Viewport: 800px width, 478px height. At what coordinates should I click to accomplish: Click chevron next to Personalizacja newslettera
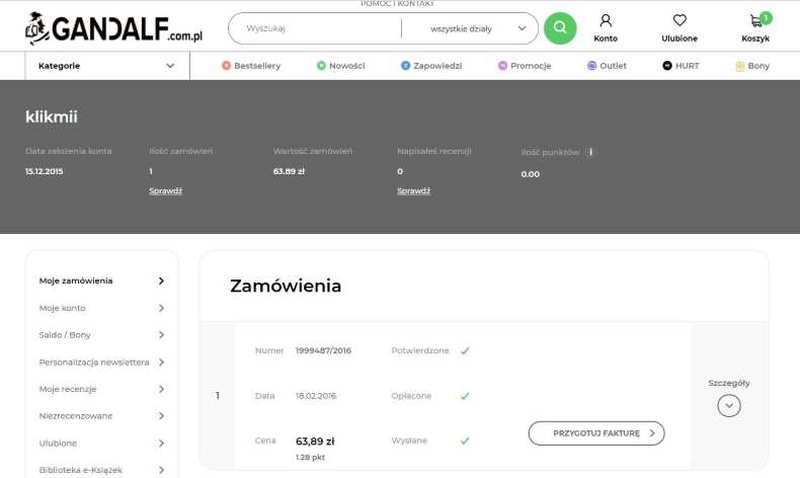[161, 362]
